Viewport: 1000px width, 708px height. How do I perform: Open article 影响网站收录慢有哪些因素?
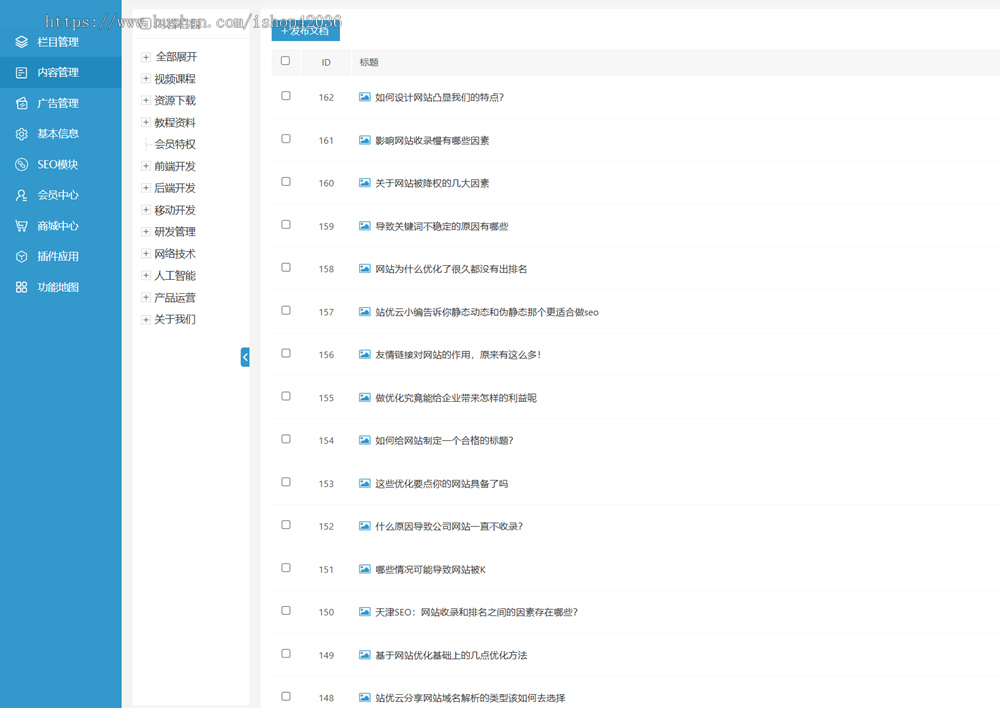tap(432, 140)
